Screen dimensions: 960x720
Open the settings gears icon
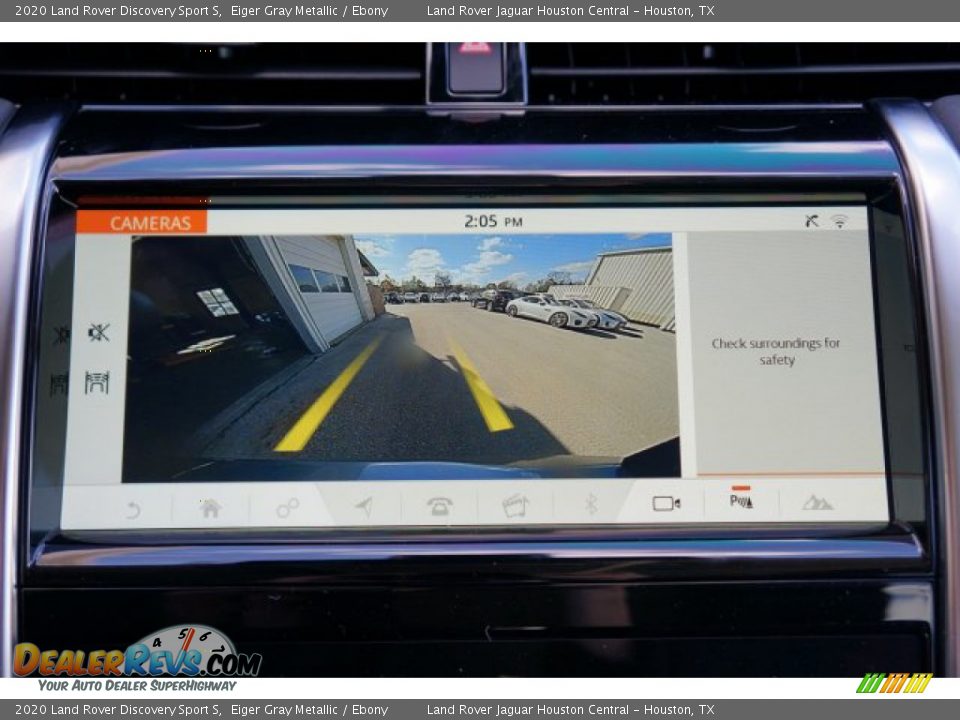click(x=287, y=508)
